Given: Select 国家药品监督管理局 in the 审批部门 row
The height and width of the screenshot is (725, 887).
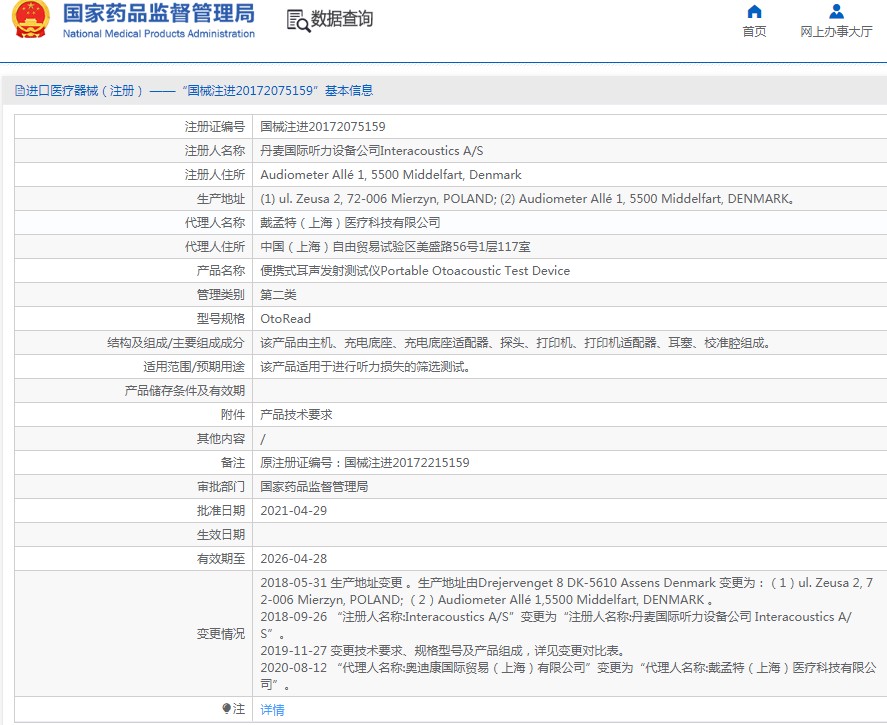Looking at the screenshot, I should tap(314, 487).
